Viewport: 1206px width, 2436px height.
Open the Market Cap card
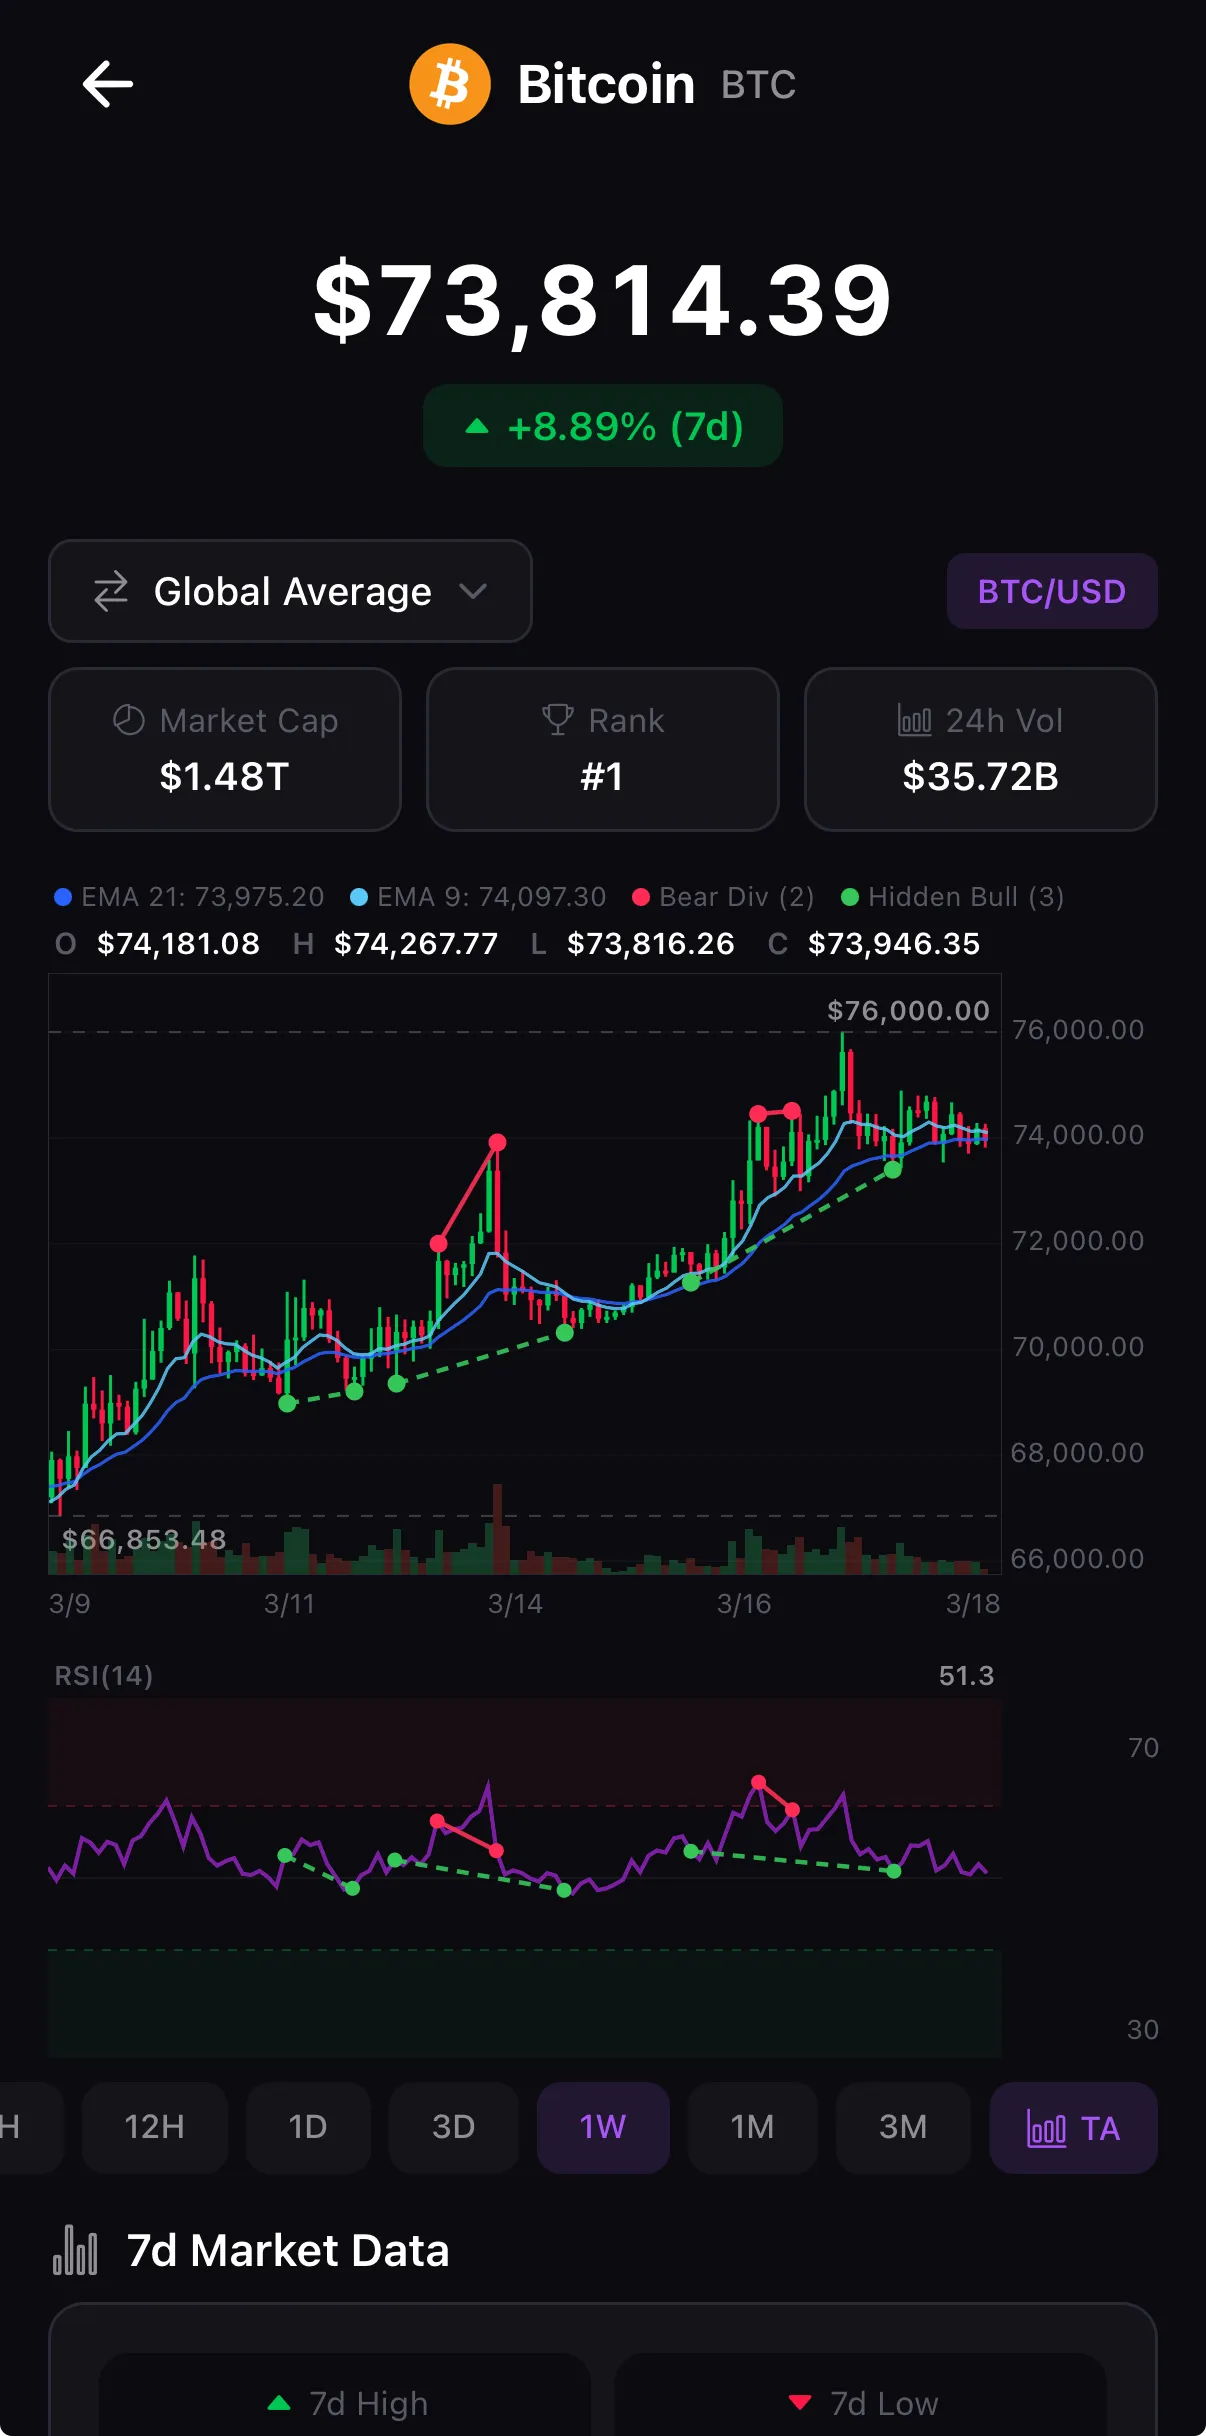tap(225, 749)
